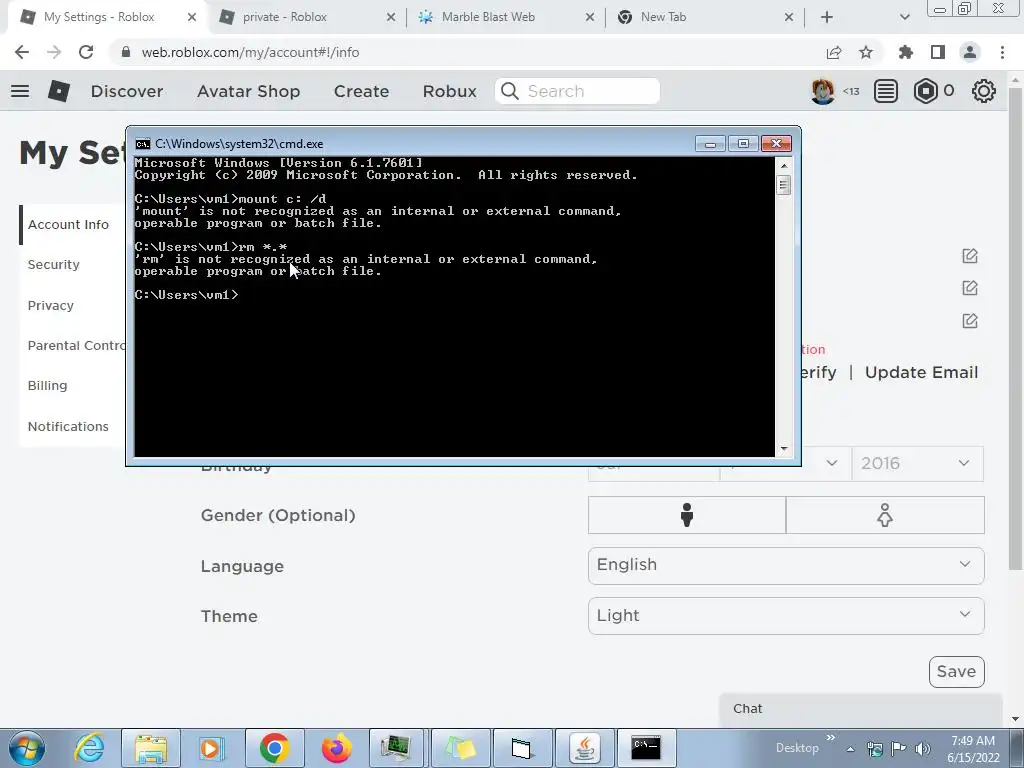This screenshot has width=1024, height=768.
Task: Select the female gender option
Action: tap(885, 515)
